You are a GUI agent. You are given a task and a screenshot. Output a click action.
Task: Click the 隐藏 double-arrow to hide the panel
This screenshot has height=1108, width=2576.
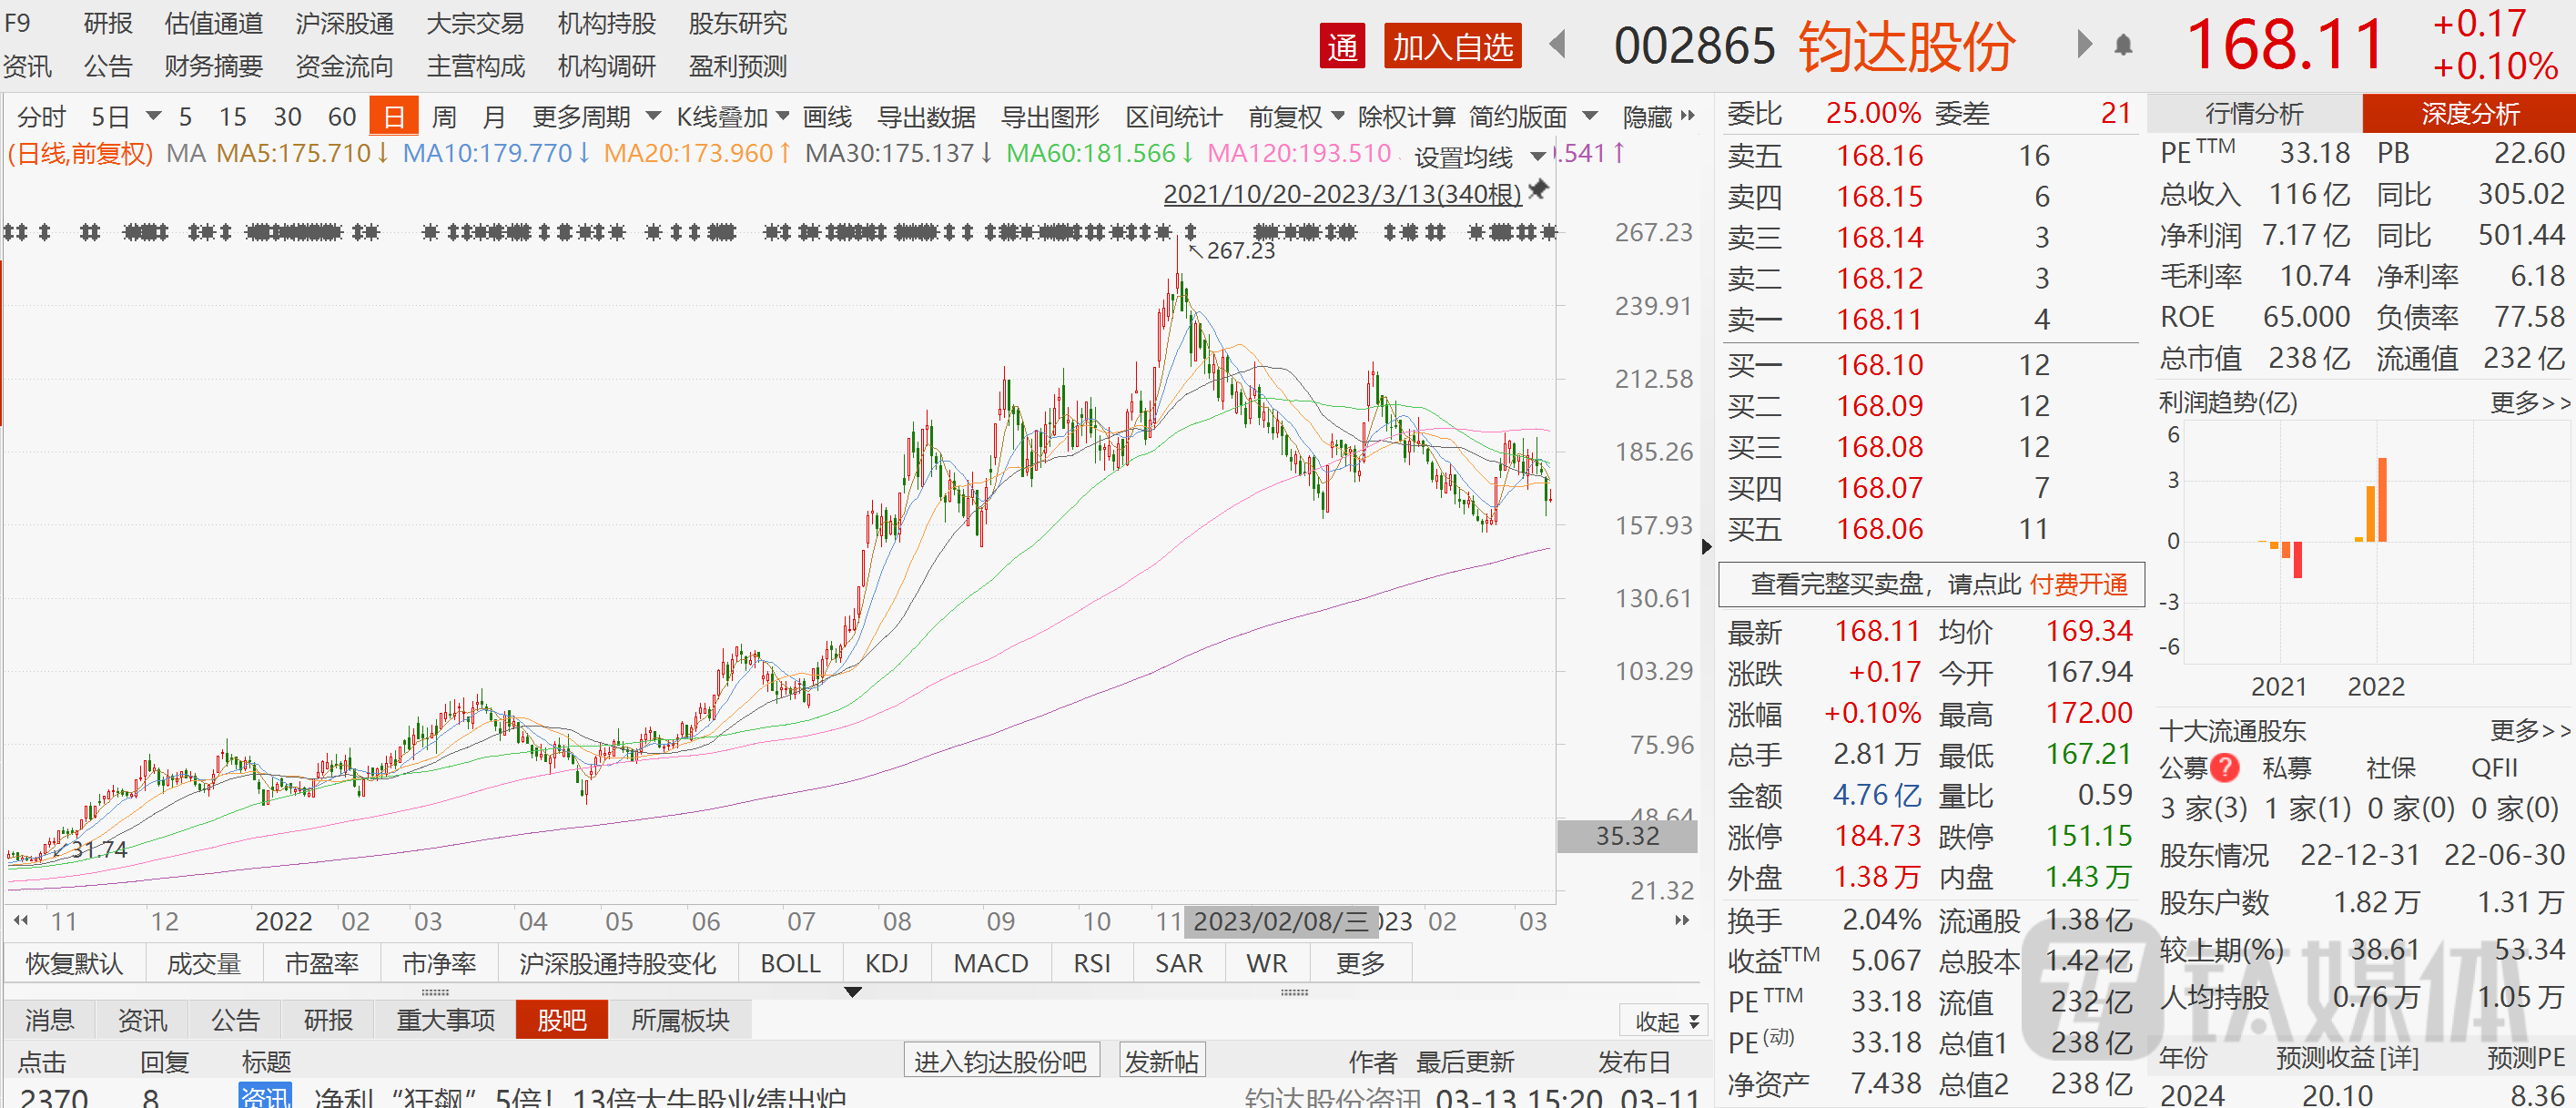click(1688, 117)
